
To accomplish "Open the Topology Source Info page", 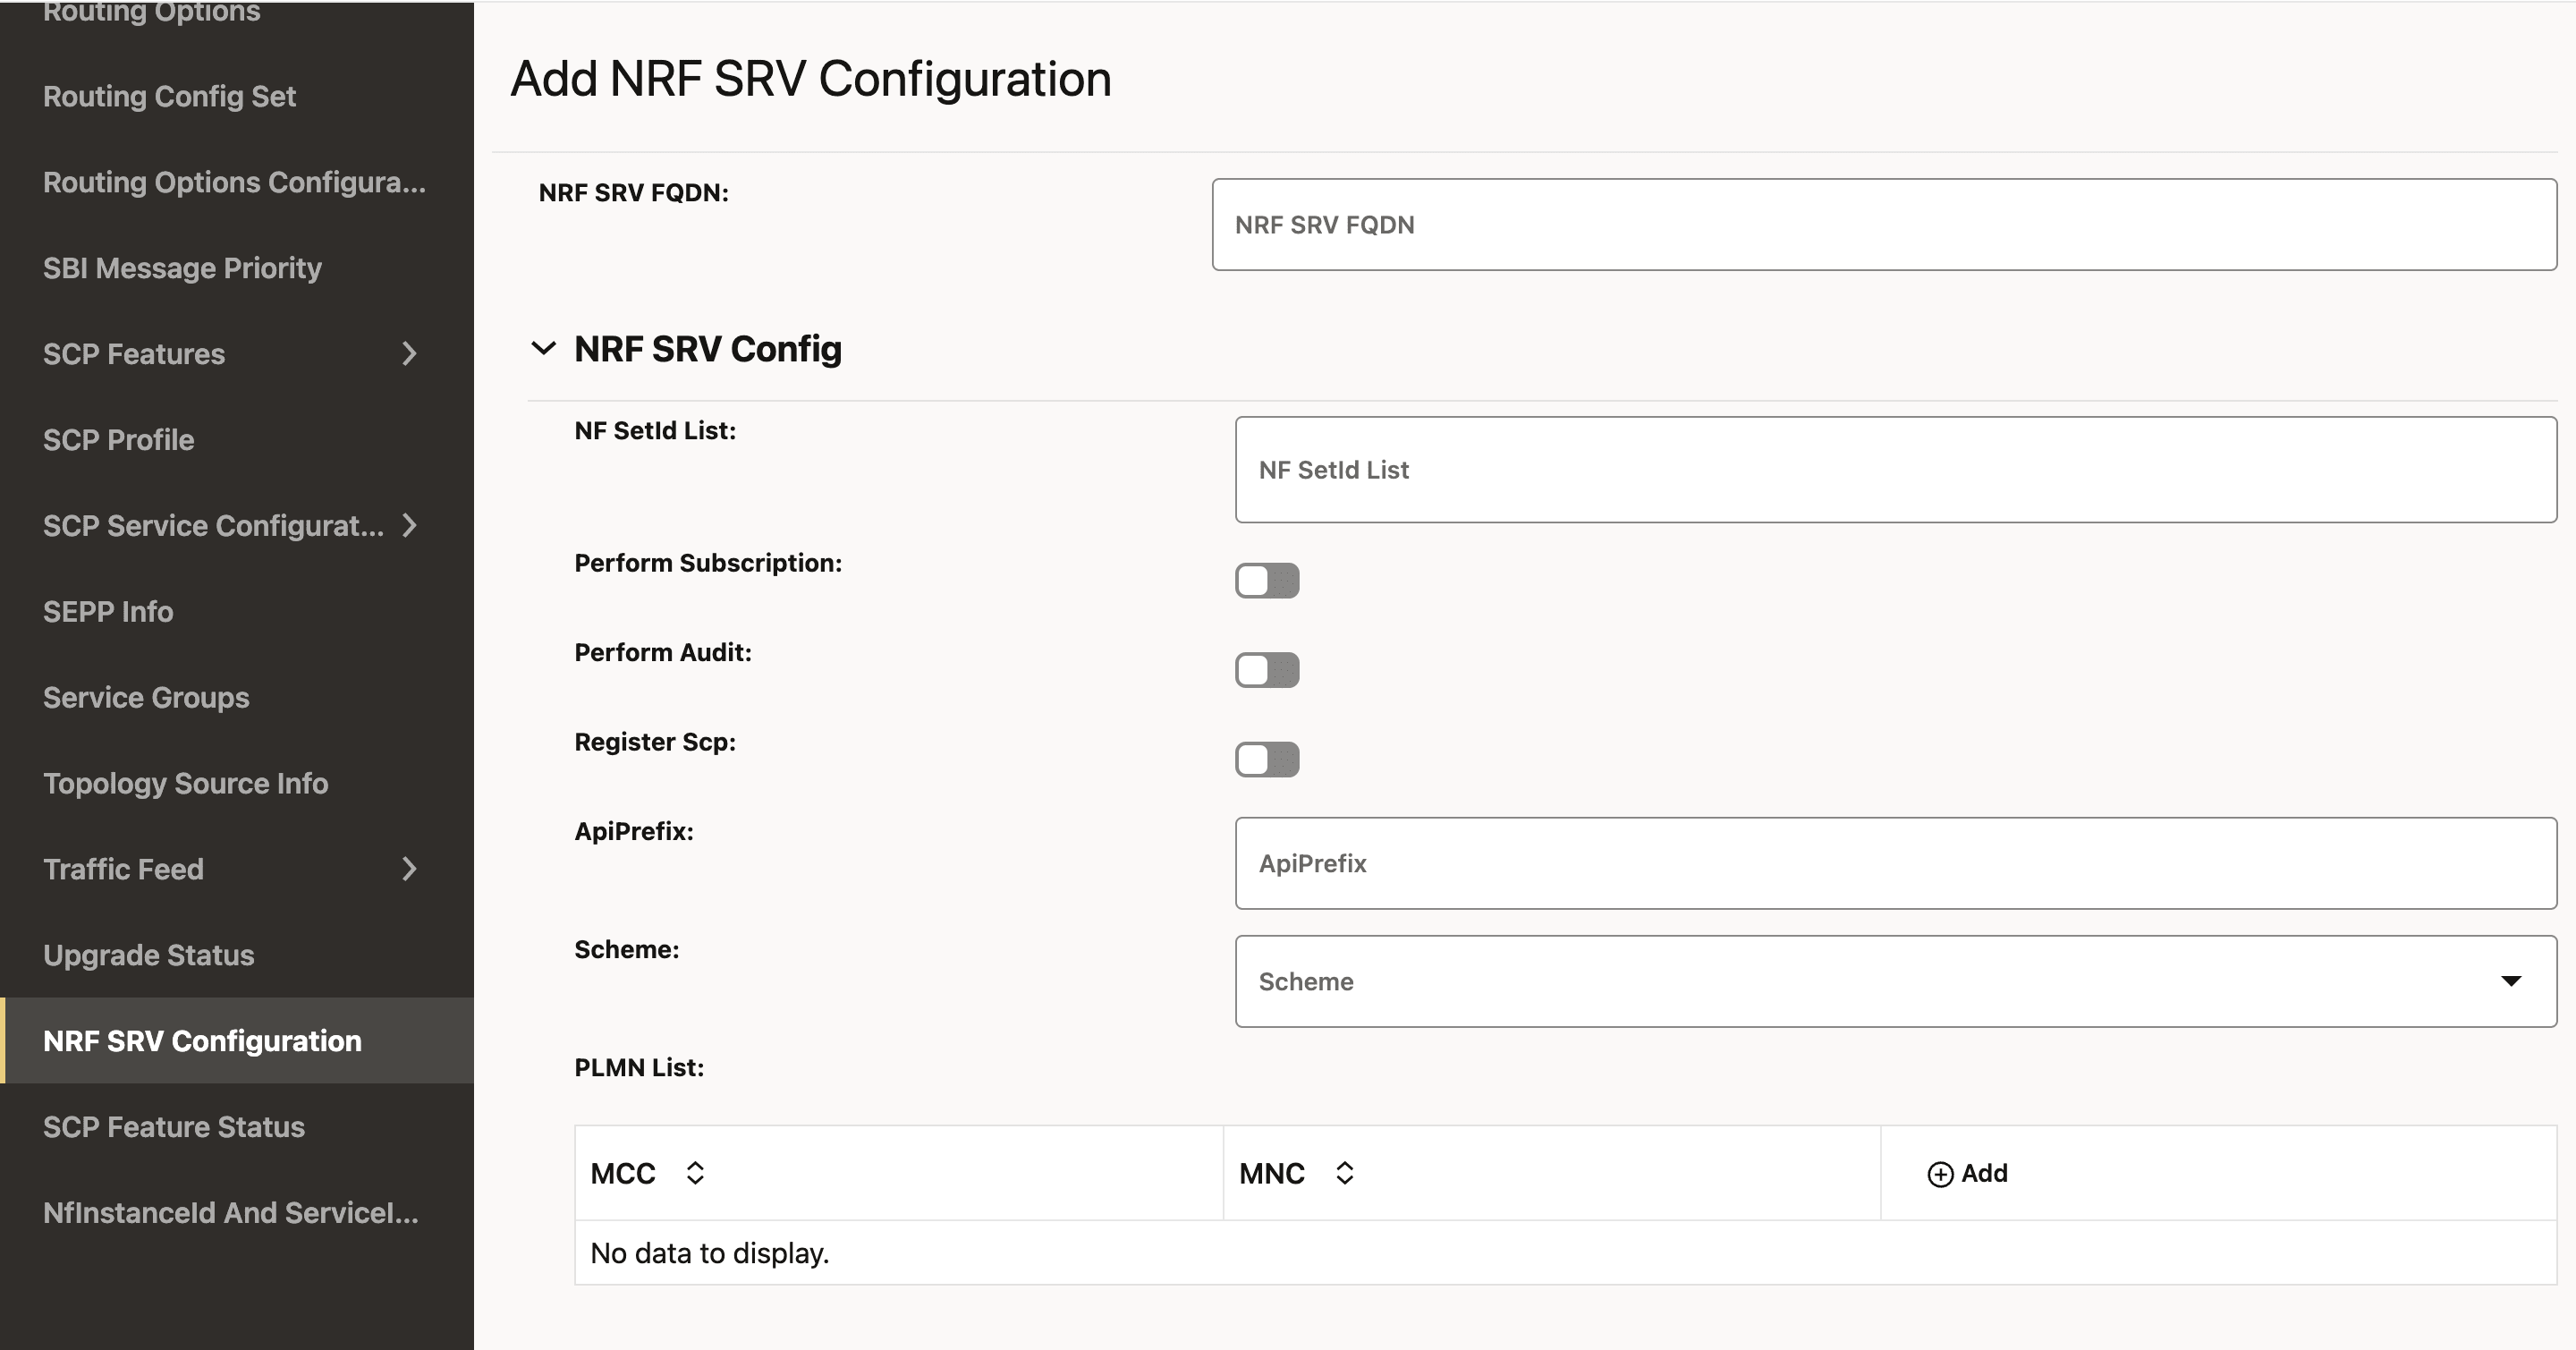I will pyautogui.click(x=186, y=783).
